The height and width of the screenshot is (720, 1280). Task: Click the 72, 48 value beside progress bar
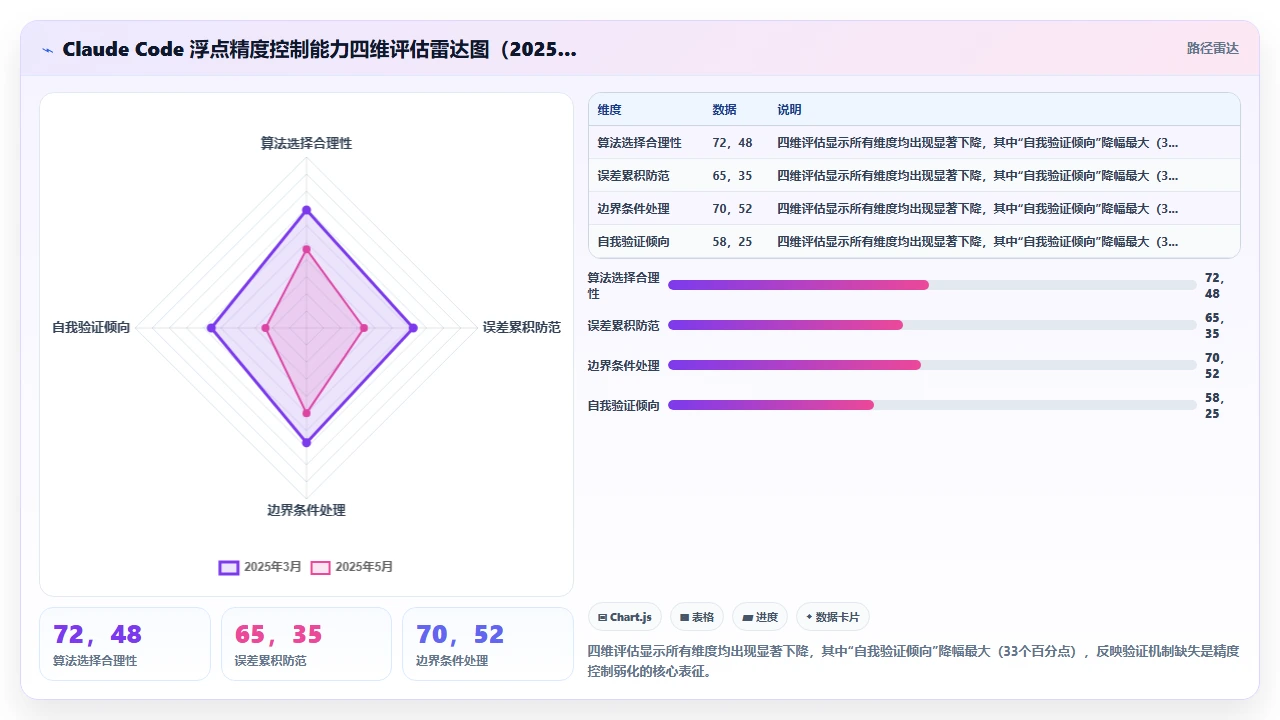(1215, 286)
